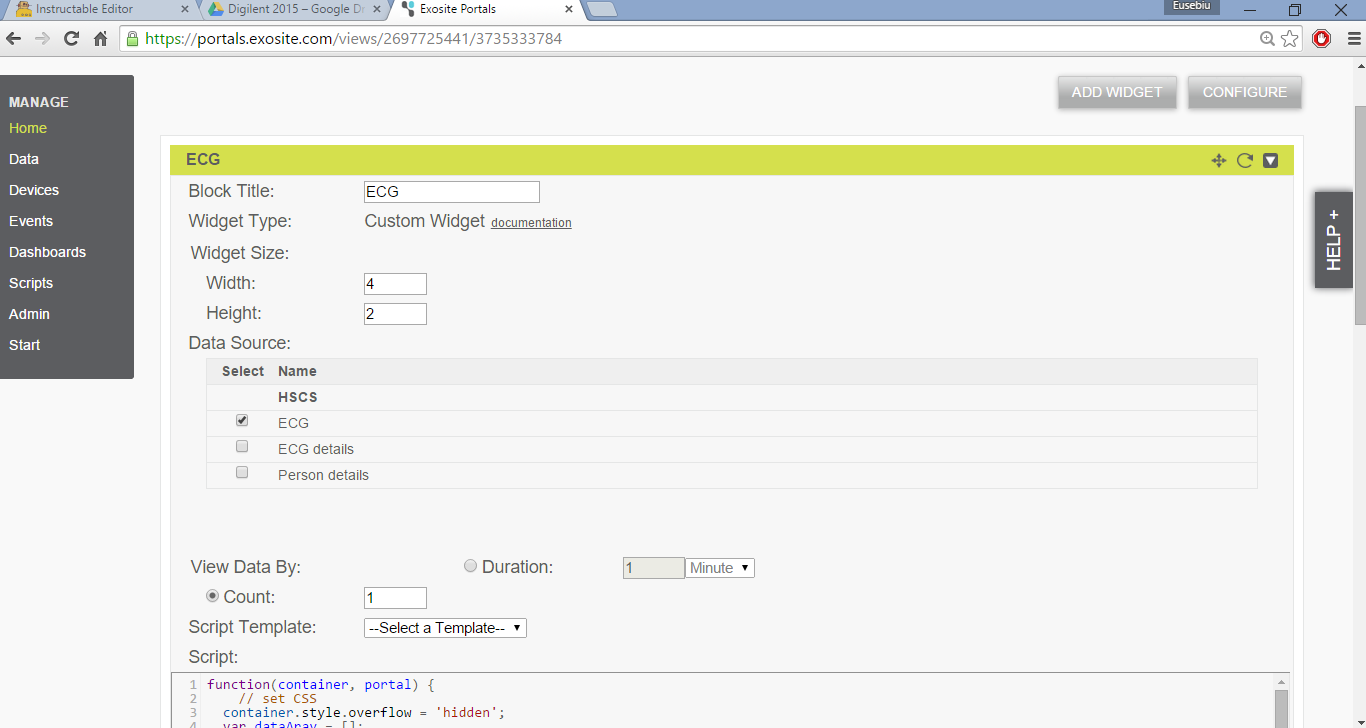Click the ADD WIDGET button
This screenshot has width=1366, height=728.
coord(1117,92)
